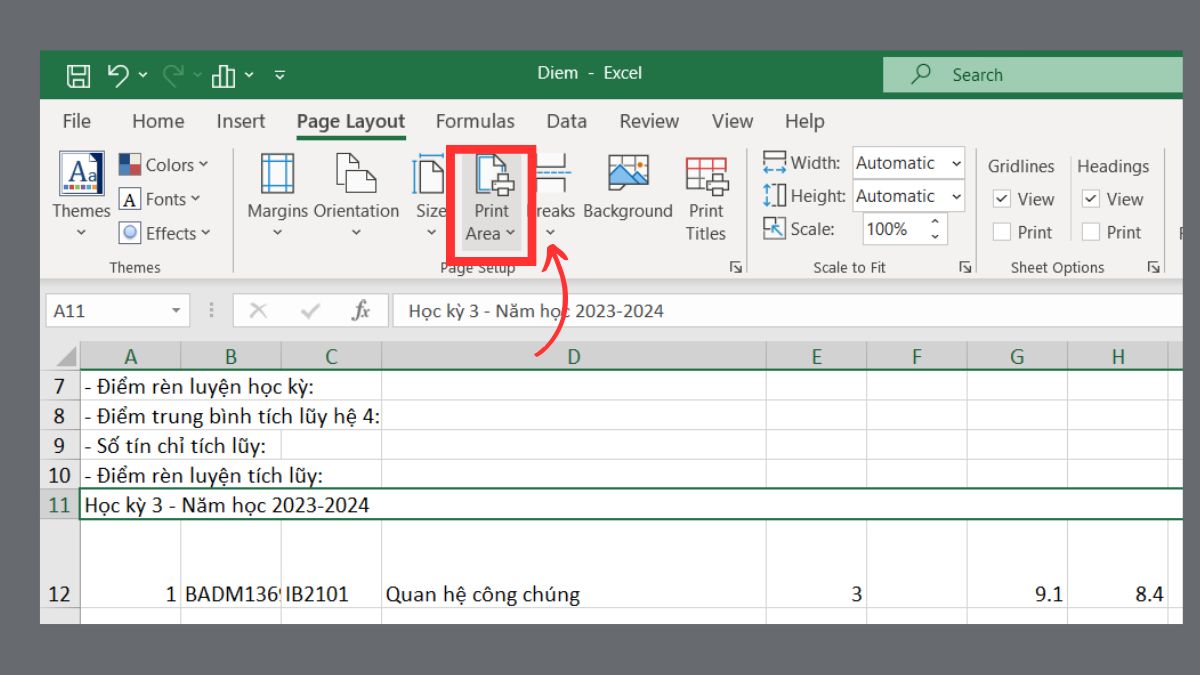Open the Help tab
The height and width of the screenshot is (675, 1200).
[804, 121]
